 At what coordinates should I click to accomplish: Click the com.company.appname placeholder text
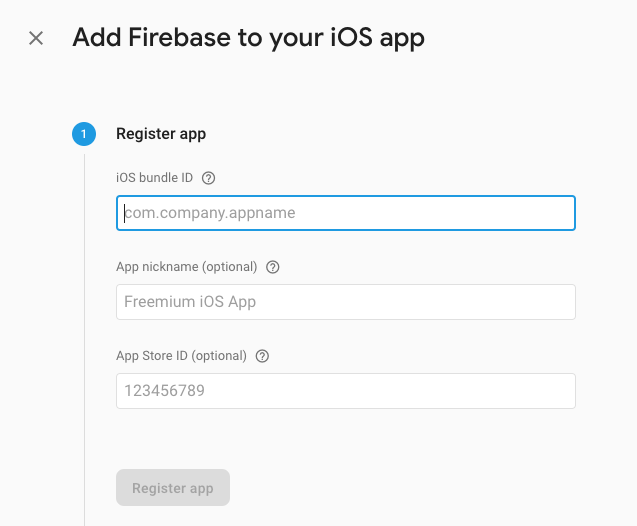(210, 213)
